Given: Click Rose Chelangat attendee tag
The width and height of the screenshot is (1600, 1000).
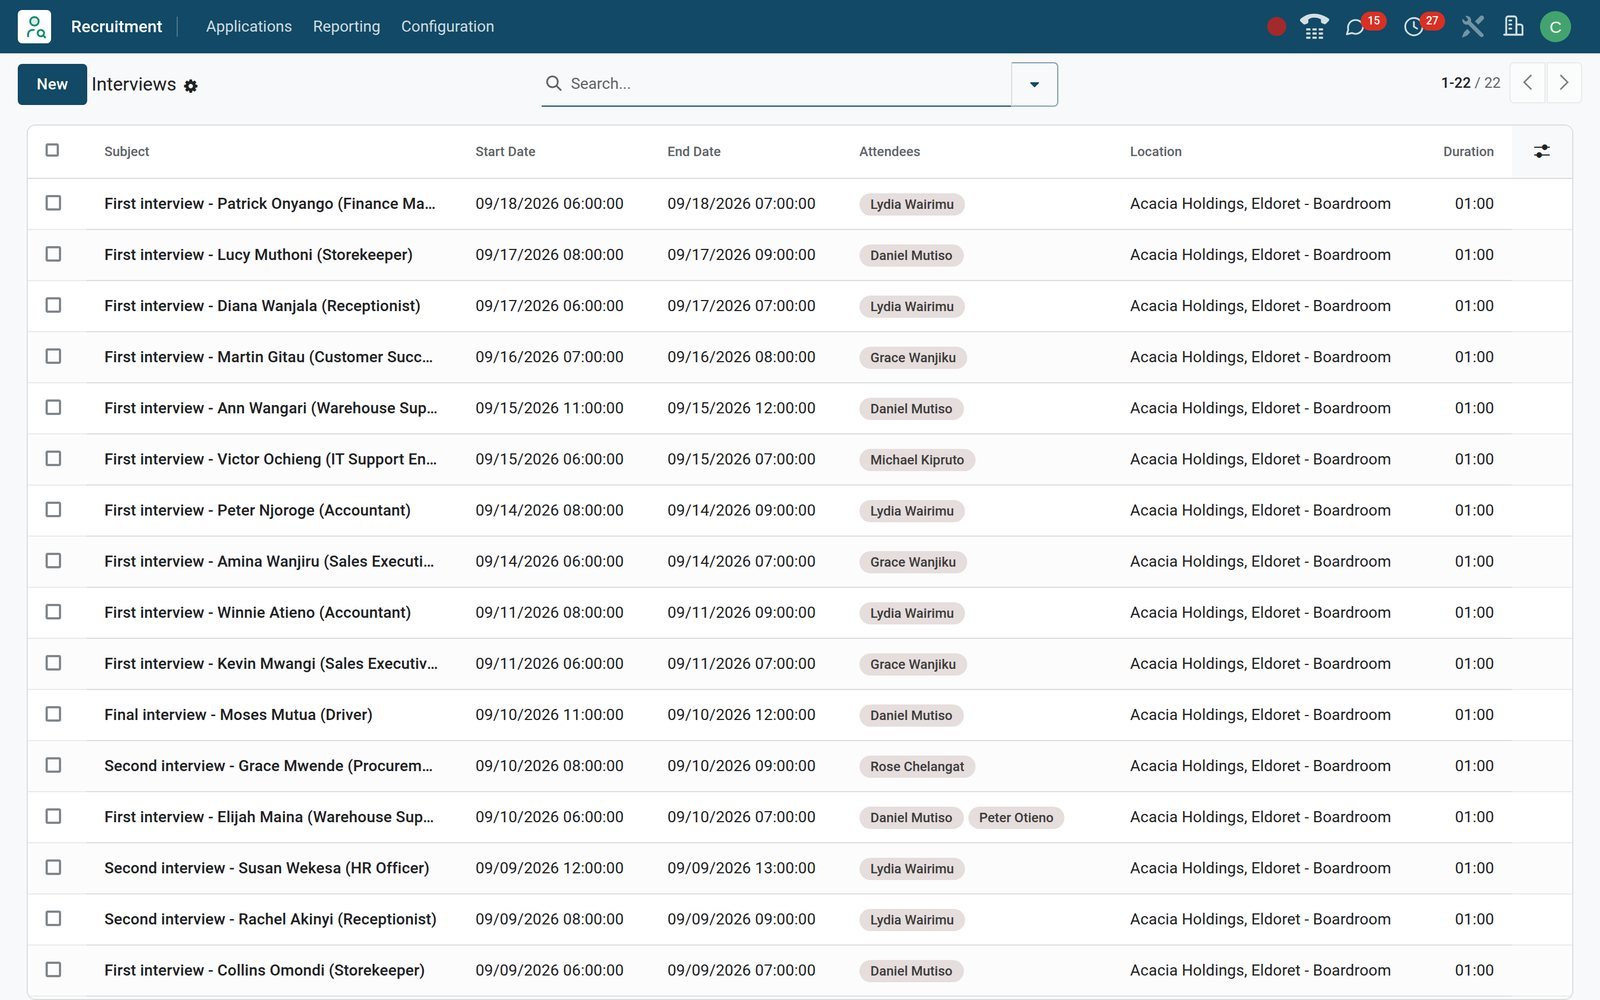Looking at the screenshot, I should click(x=917, y=767).
